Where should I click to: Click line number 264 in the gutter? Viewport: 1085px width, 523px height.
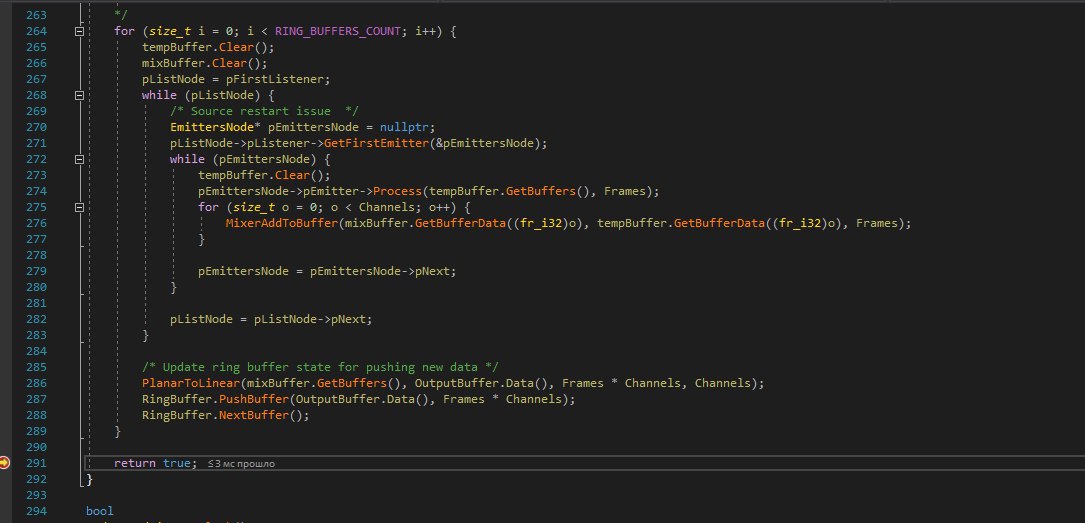point(36,31)
